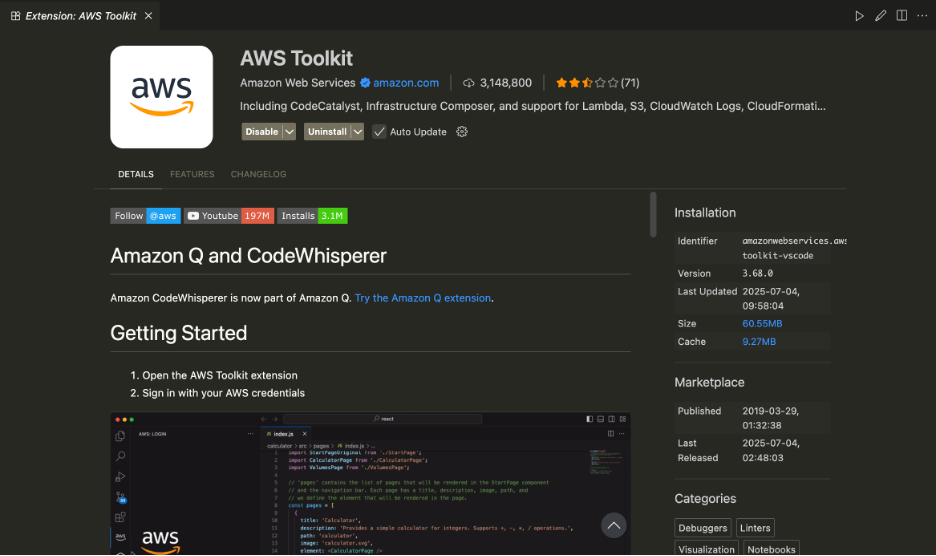
Task: Click the run play icon in the editor title bar
Action: [859, 16]
